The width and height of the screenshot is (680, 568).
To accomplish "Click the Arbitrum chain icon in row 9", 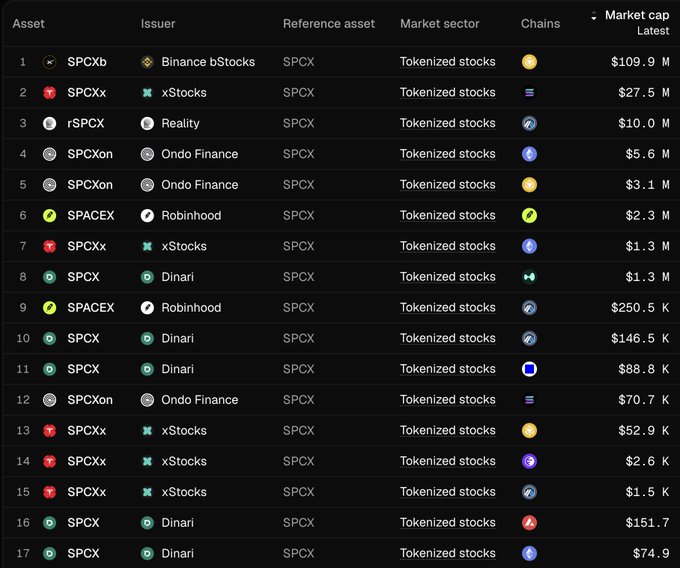I will tap(529, 308).
